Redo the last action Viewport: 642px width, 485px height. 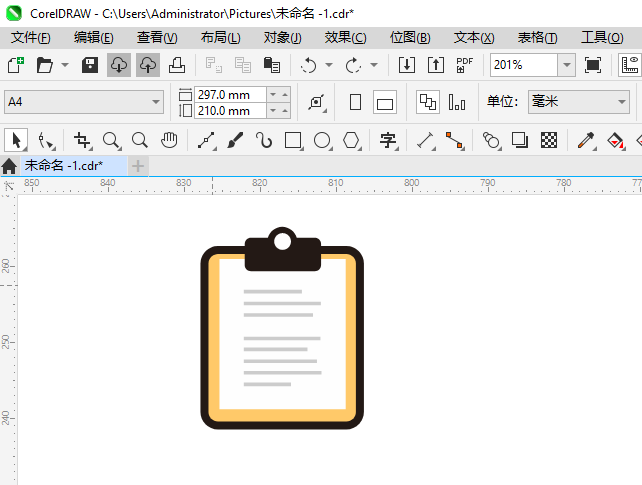point(353,65)
